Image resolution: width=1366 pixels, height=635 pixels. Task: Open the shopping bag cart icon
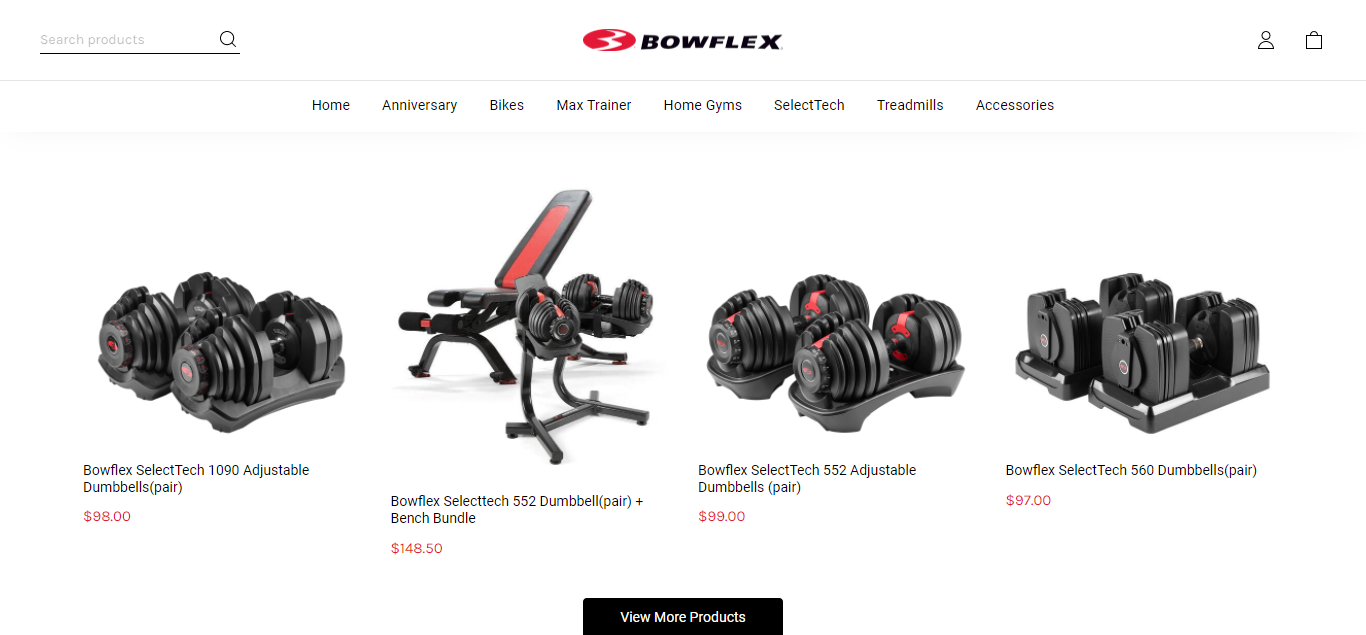tap(1314, 40)
